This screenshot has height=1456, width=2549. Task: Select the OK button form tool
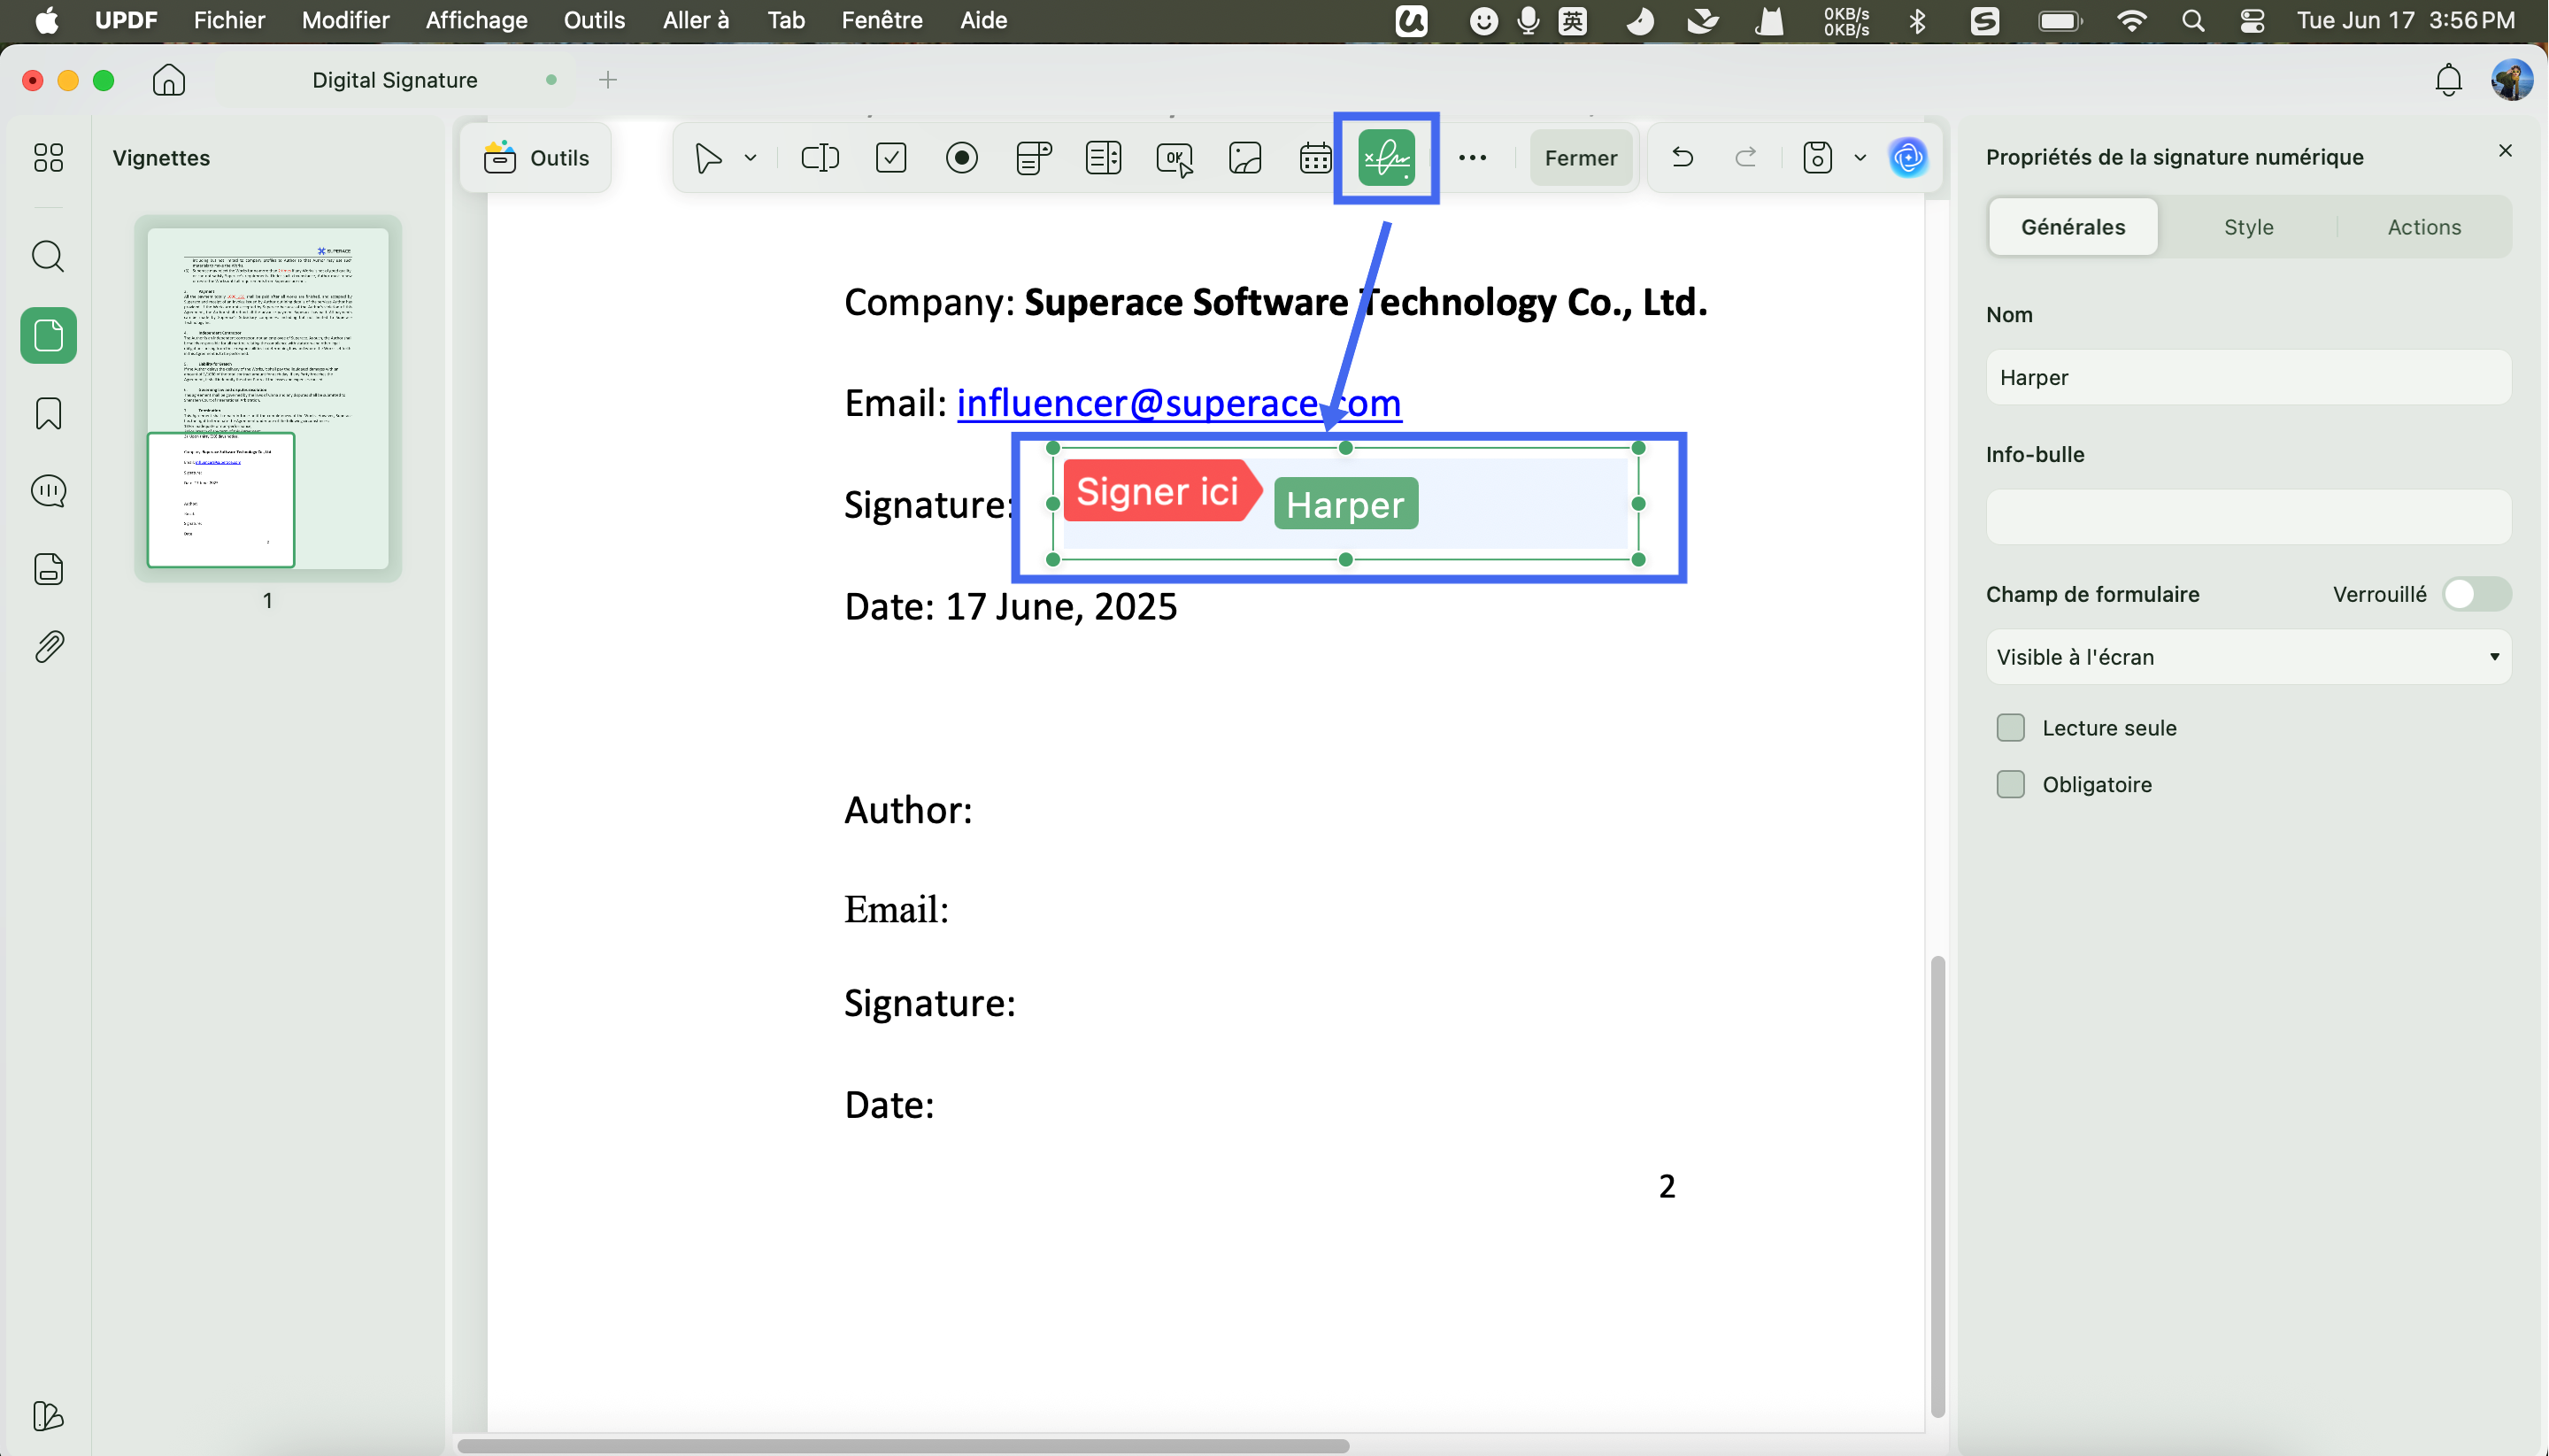click(1174, 158)
